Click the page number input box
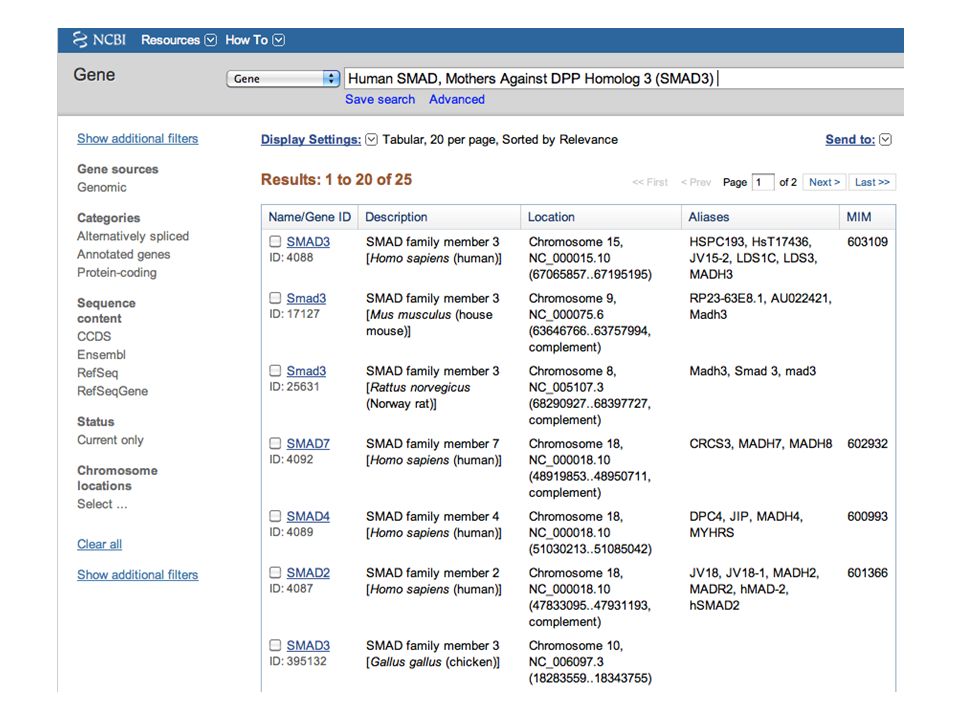Screen dimensions: 960x720 [x=763, y=182]
